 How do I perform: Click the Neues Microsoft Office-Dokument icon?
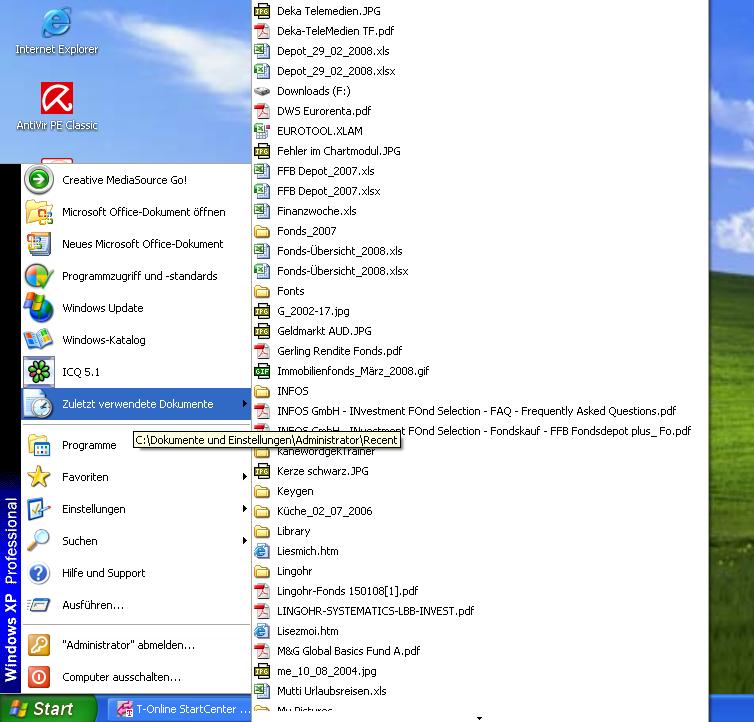click(39, 244)
